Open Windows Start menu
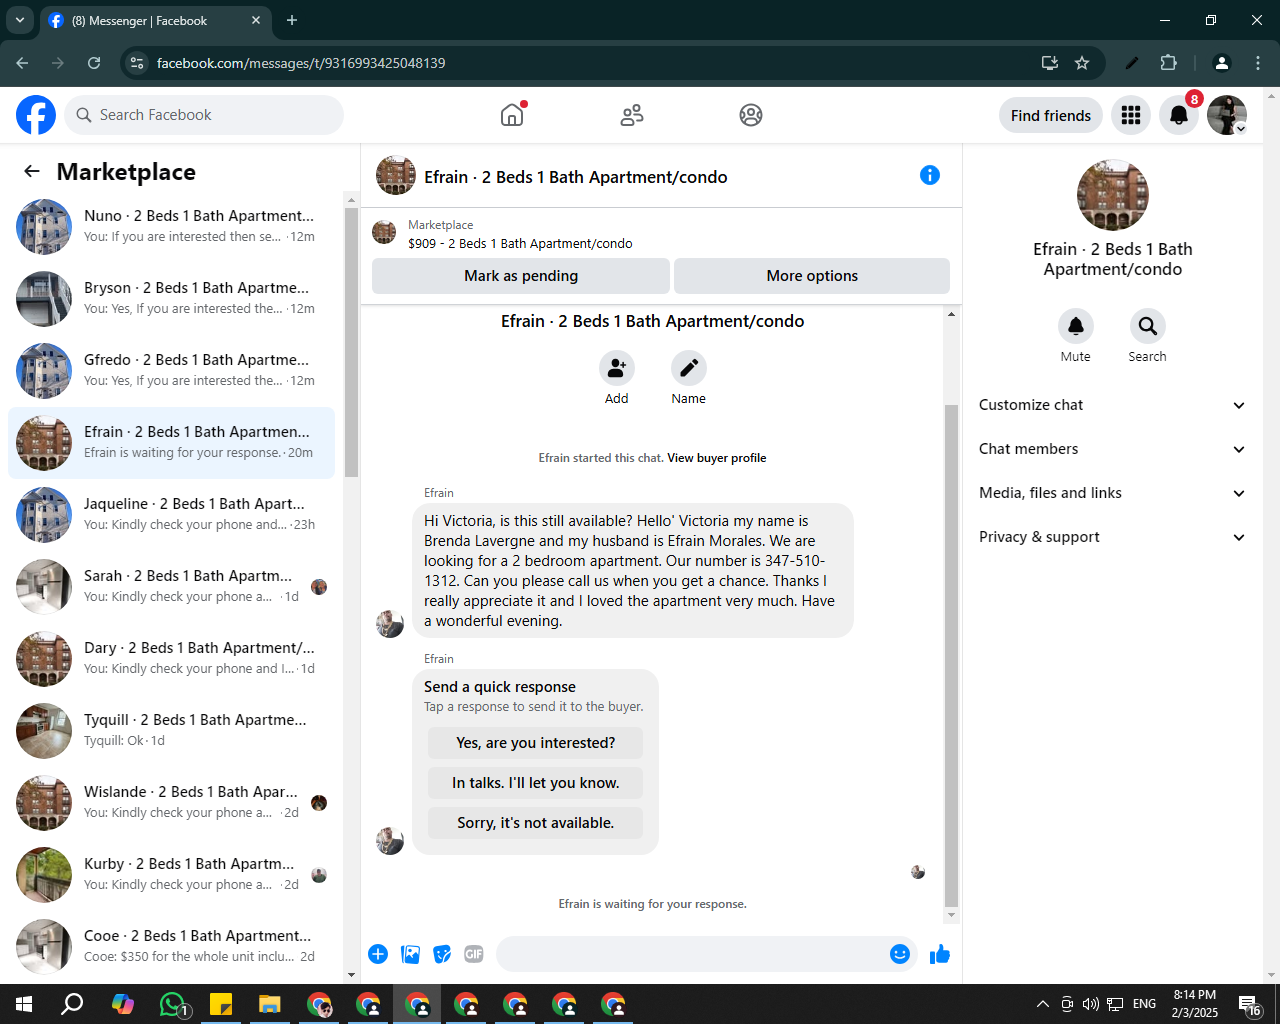 point(24,1004)
